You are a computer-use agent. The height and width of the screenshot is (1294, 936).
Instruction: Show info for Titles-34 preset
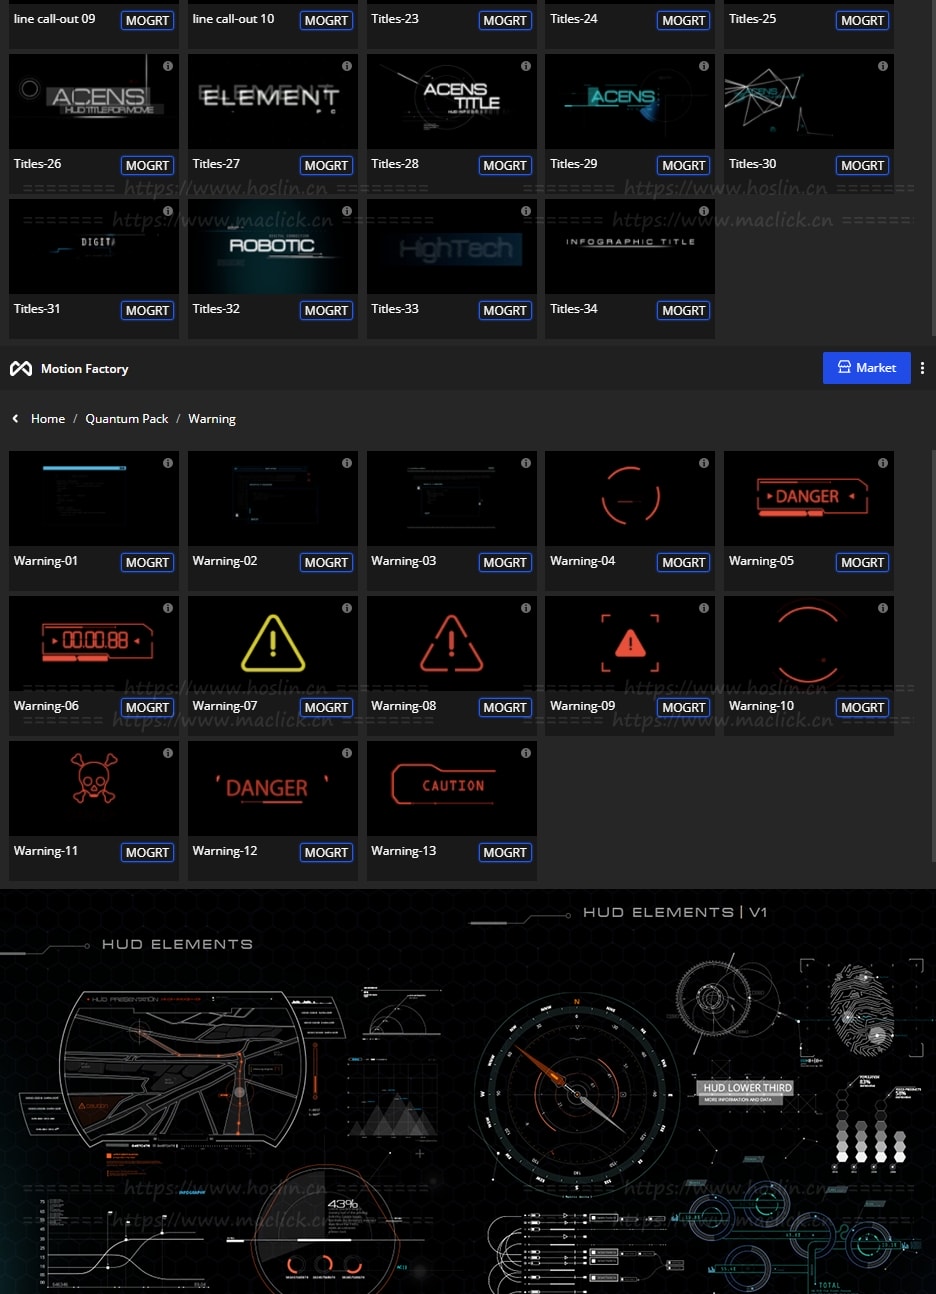click(704, 211)
